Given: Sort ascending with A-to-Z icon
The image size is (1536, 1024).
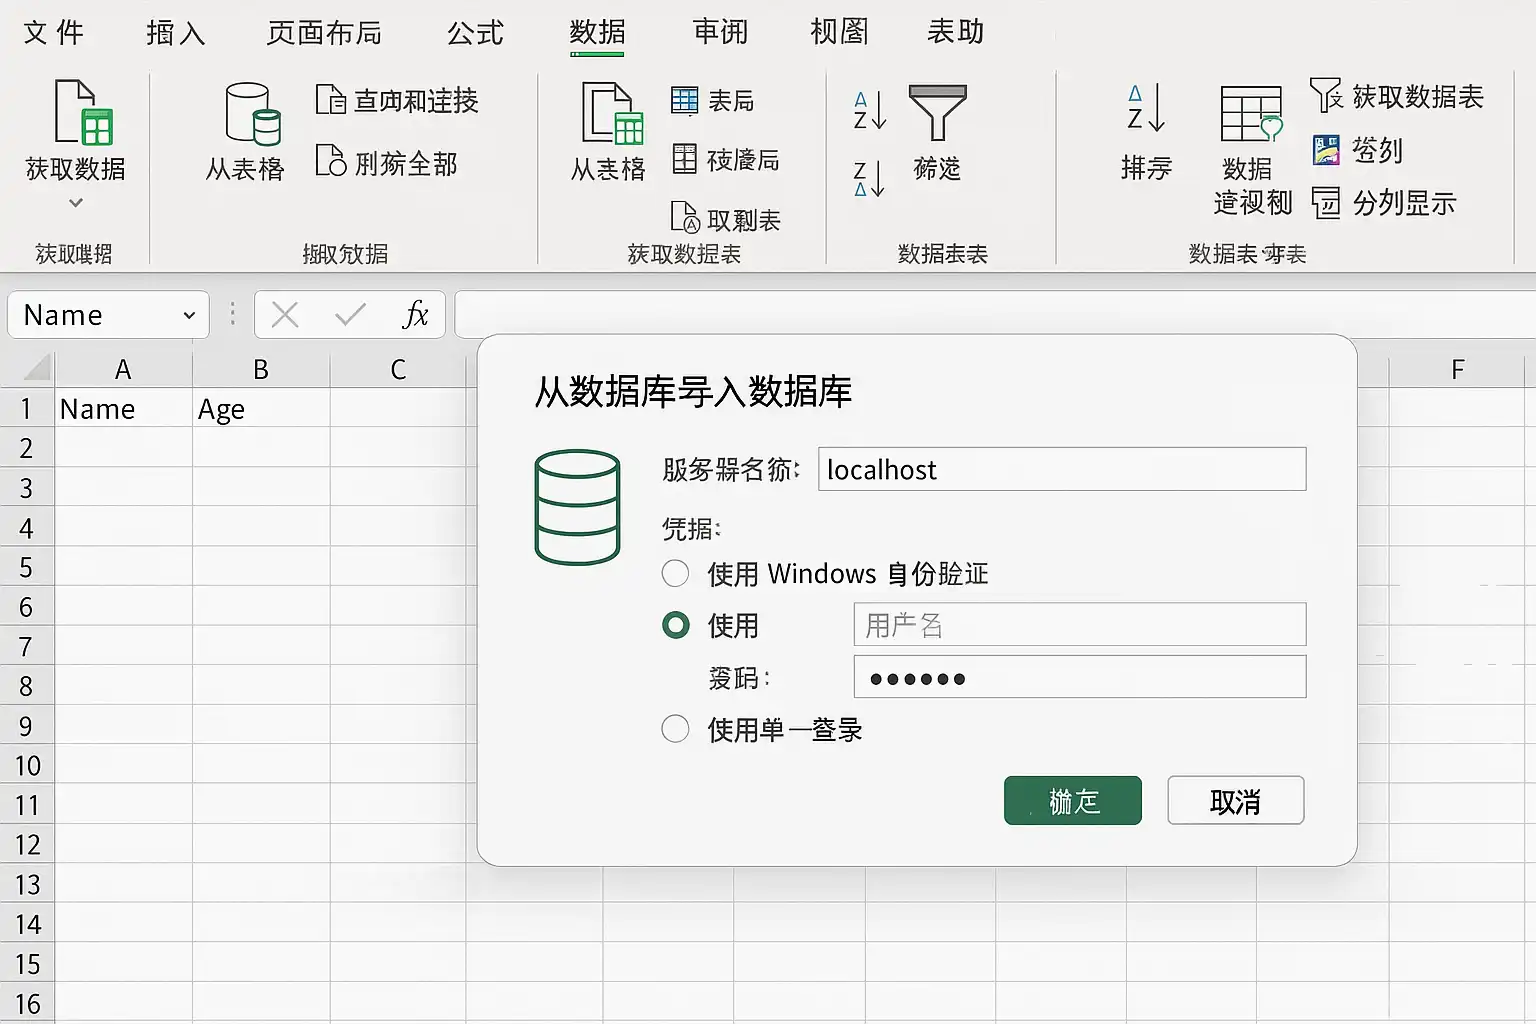Looking at the screenshot, I should 869,110.
